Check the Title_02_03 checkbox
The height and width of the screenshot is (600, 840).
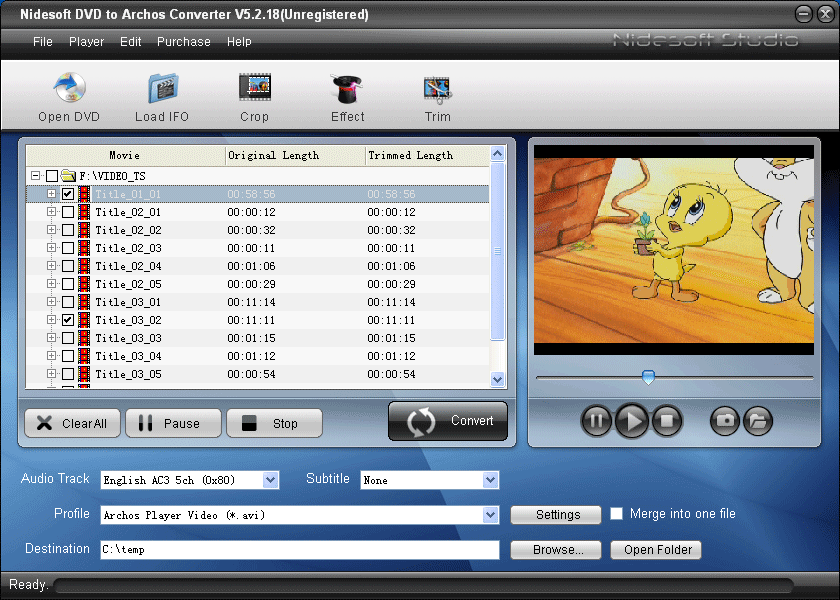tap(68, 248)
